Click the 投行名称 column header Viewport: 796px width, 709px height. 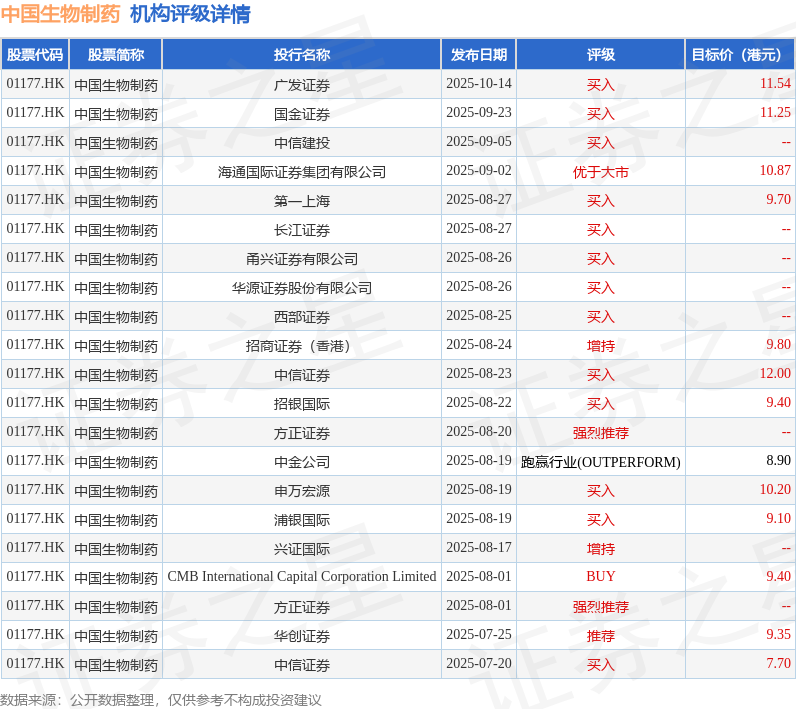[x=302, y=54]
